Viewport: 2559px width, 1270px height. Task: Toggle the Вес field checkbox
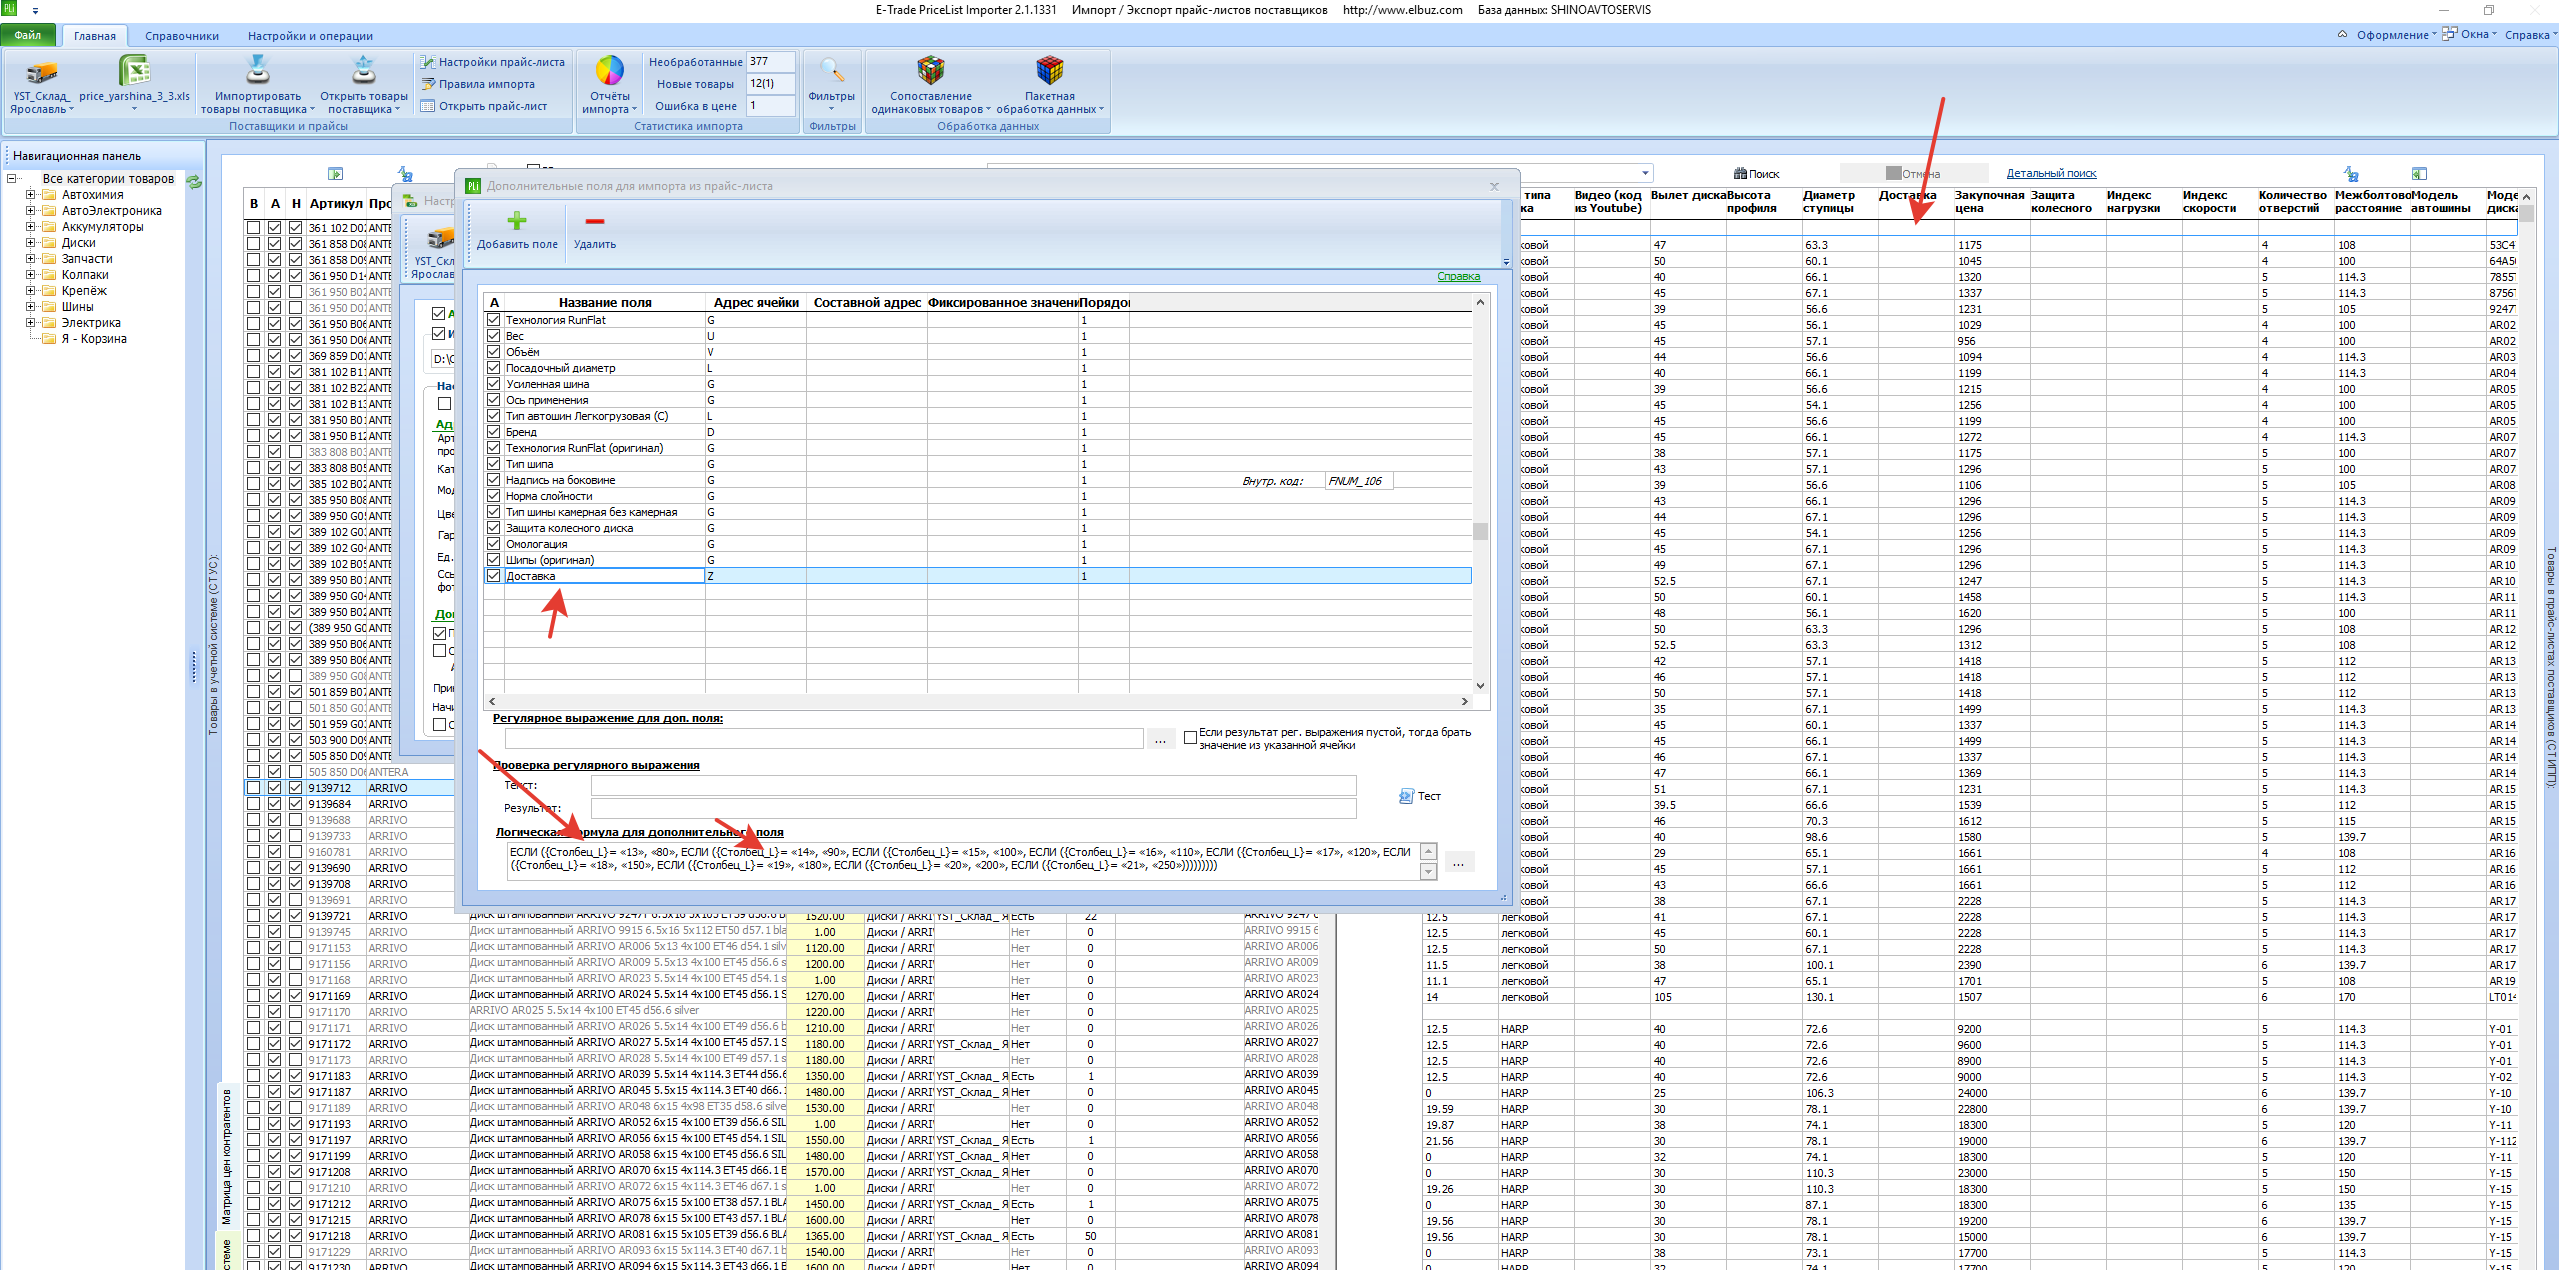[x=493, y=336]
